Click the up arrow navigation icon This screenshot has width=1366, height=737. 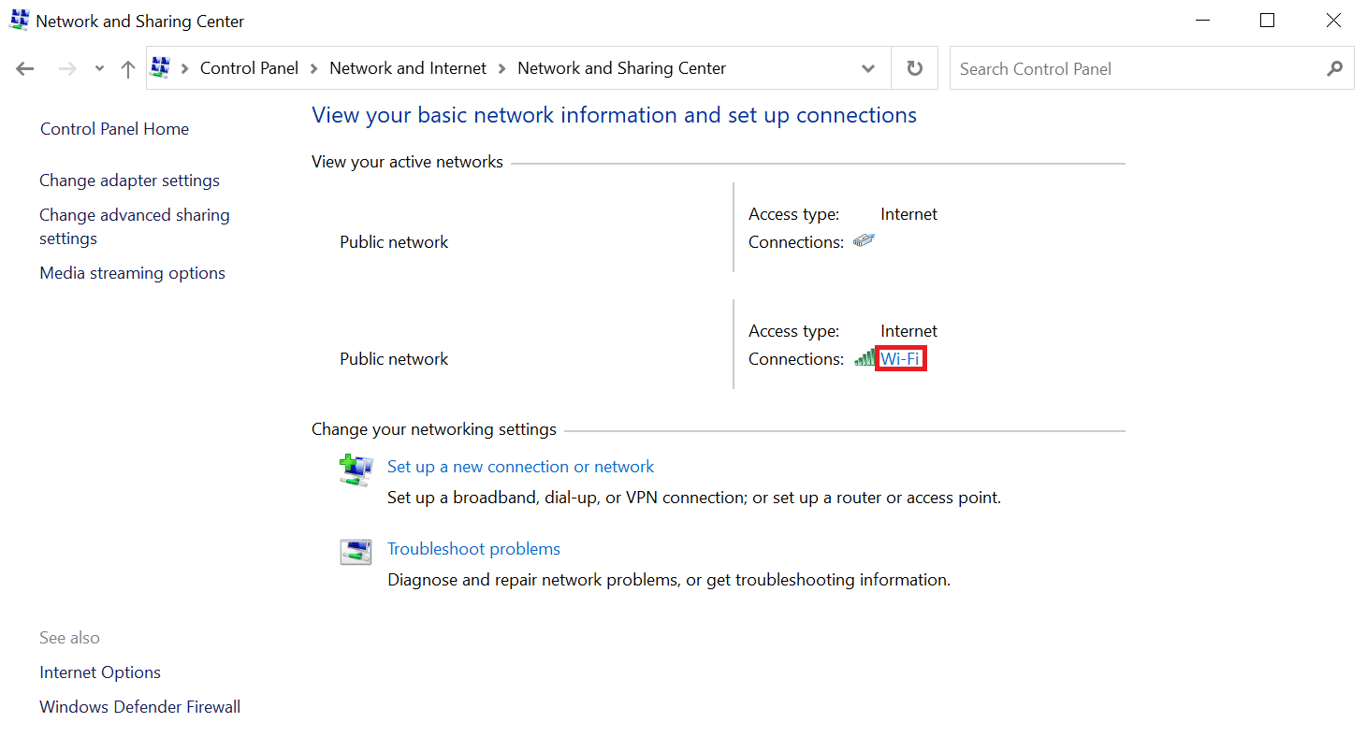127,68
